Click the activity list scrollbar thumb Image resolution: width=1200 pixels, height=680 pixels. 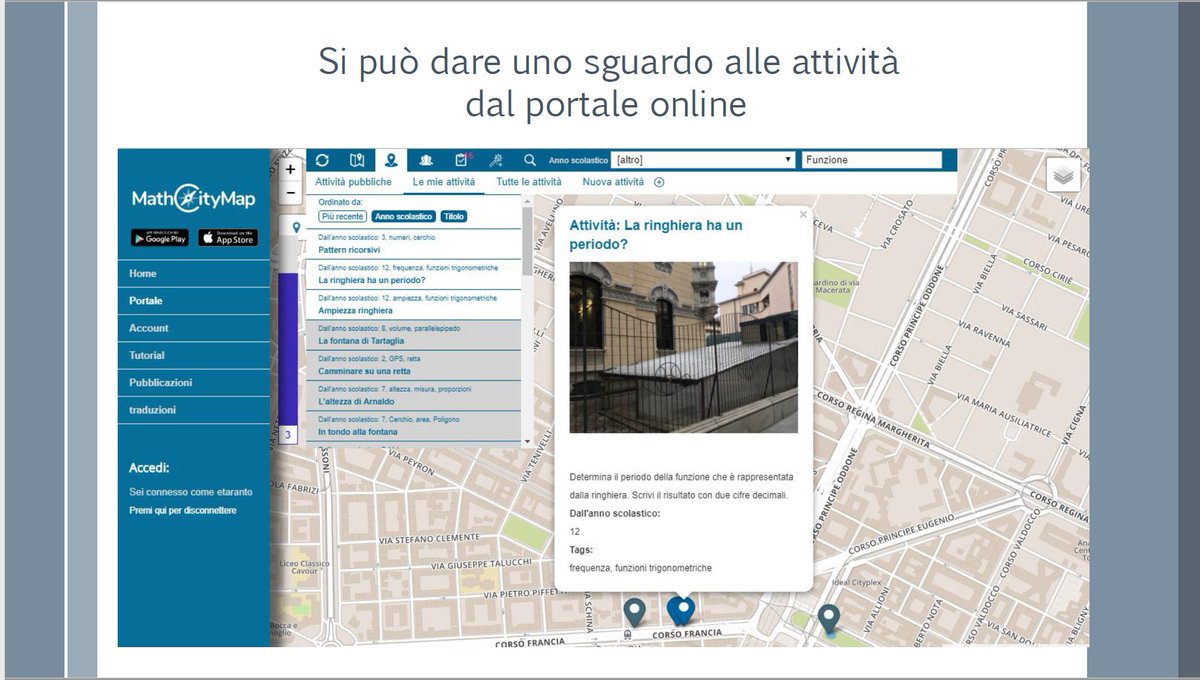pos(527,241)
